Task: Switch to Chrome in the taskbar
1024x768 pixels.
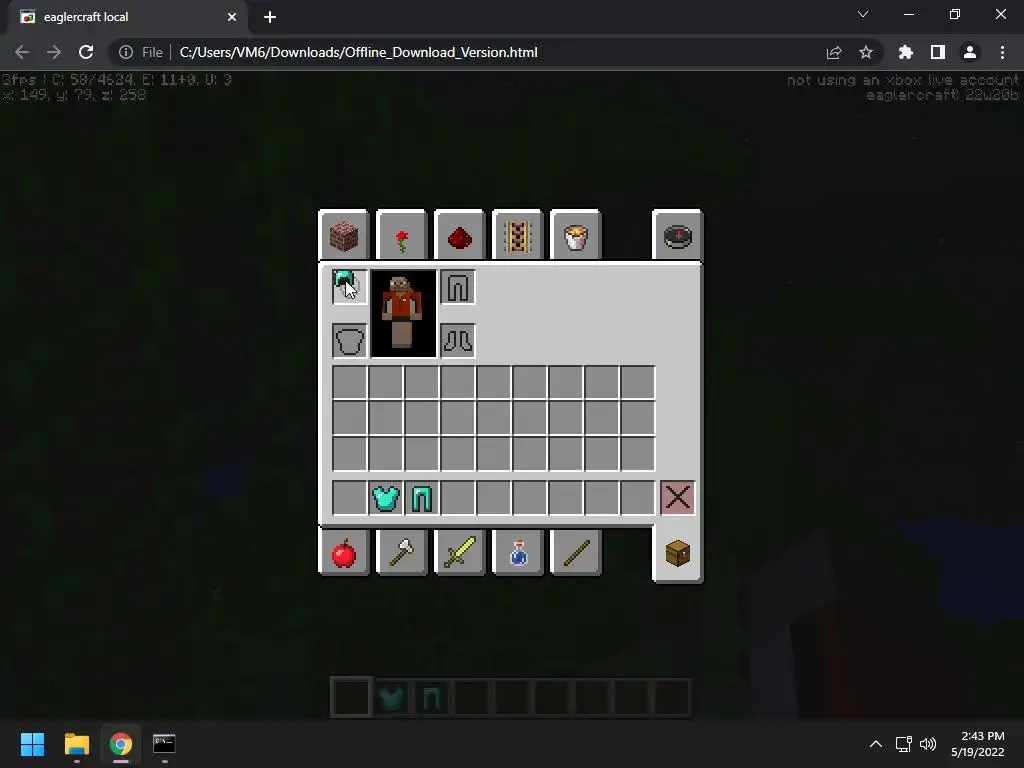Action: [121, 744]
